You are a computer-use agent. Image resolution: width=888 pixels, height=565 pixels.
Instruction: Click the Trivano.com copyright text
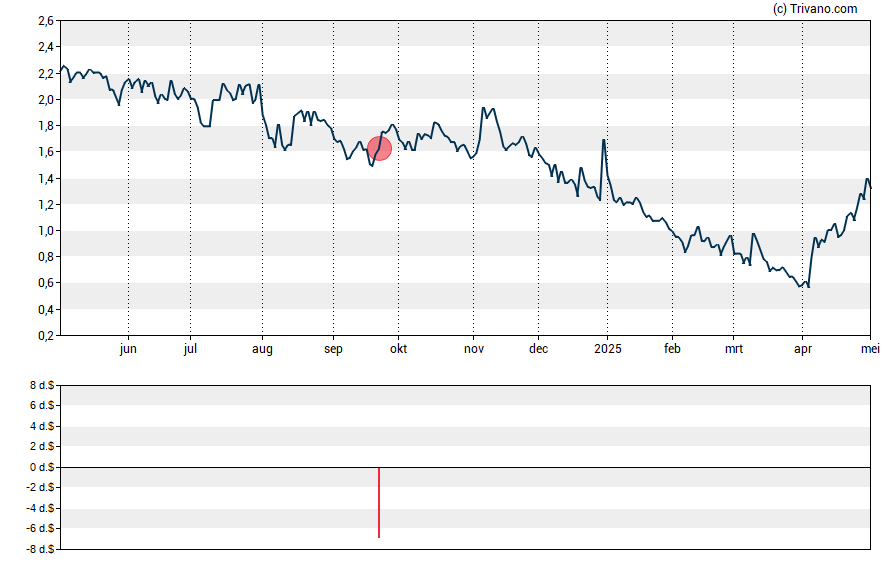815,8
